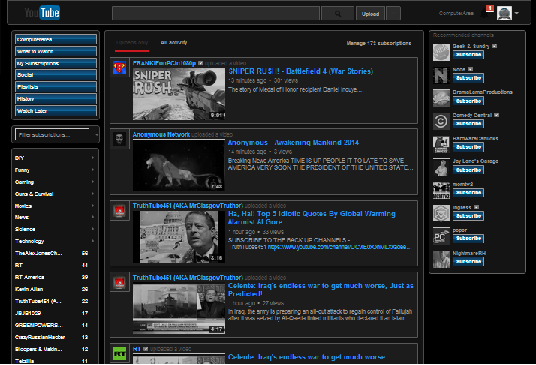Open channel avatar beside Celente Iraq video
The width and height of the screenshot is (536, 365).
pyautogui.click(x=120, y=283)
